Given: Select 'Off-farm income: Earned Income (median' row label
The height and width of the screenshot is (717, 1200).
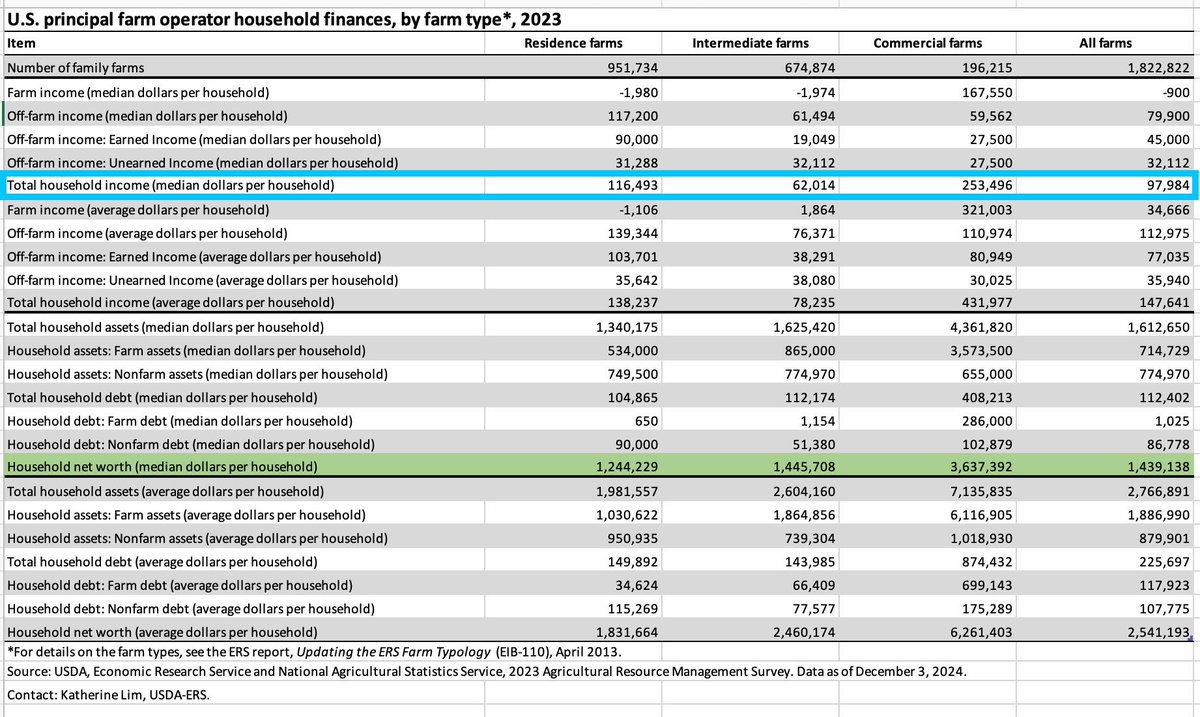Looking at the screenshot, I should pyautogui.click(x=194, y=139).
